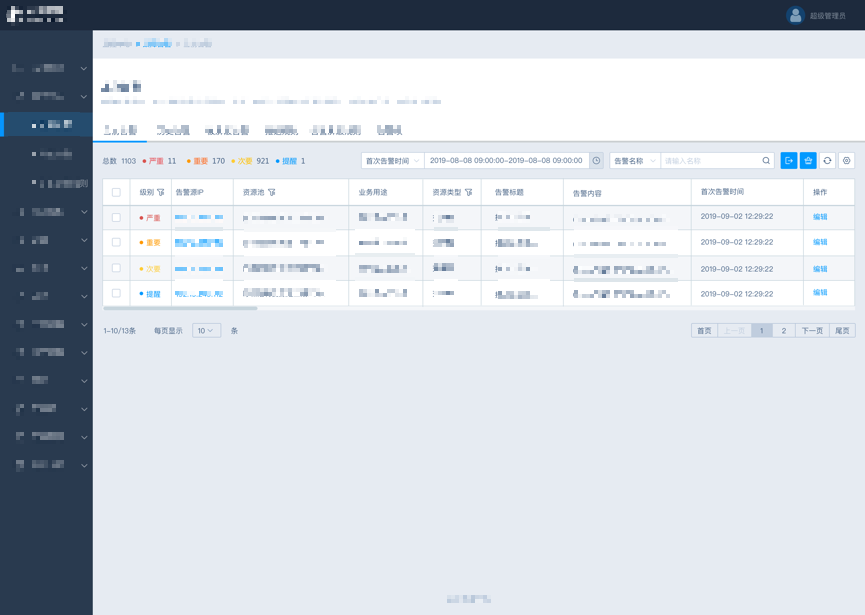Jump to page 2 in the pagination

coord(784,330)
